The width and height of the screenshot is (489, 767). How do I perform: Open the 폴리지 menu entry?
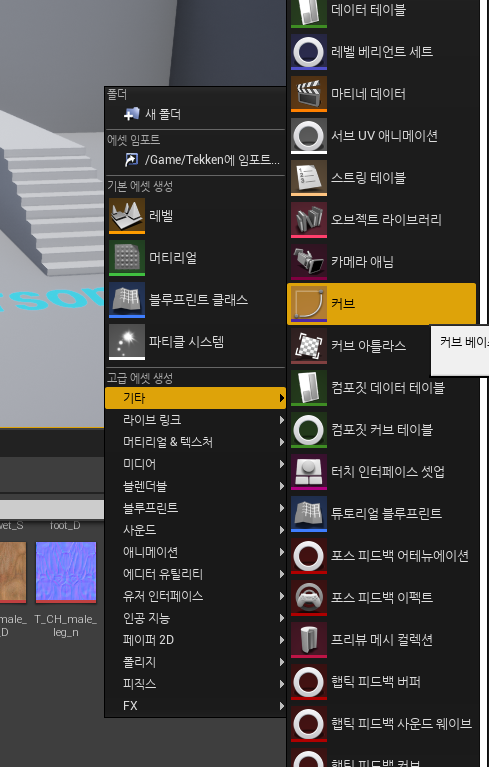tap(195, 662)
